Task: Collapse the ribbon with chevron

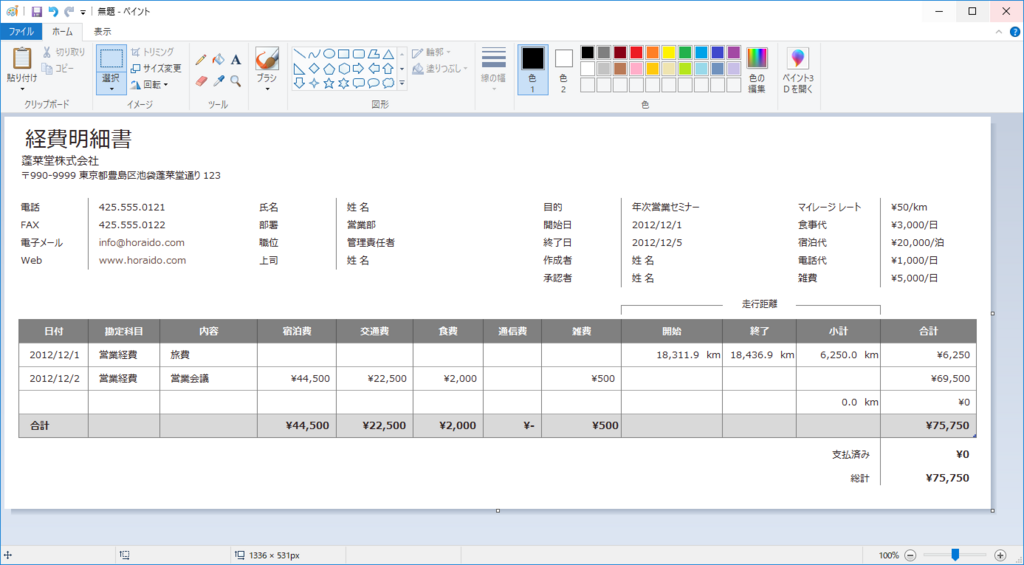Action: (999, 31)
